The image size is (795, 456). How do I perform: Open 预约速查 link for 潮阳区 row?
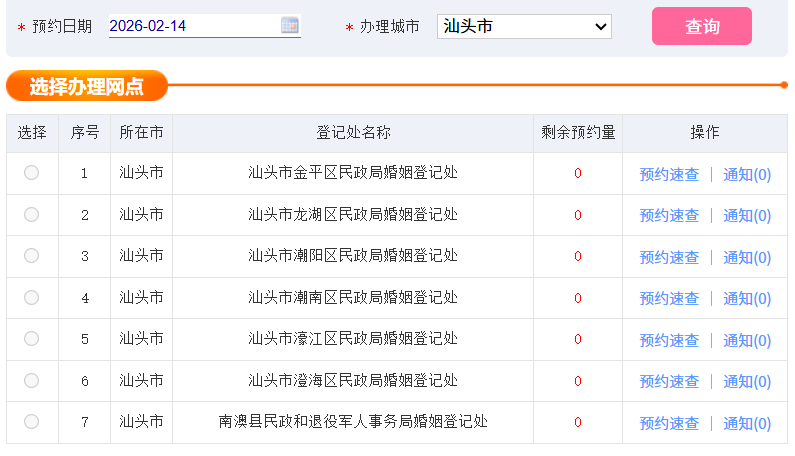click(669, 257)
